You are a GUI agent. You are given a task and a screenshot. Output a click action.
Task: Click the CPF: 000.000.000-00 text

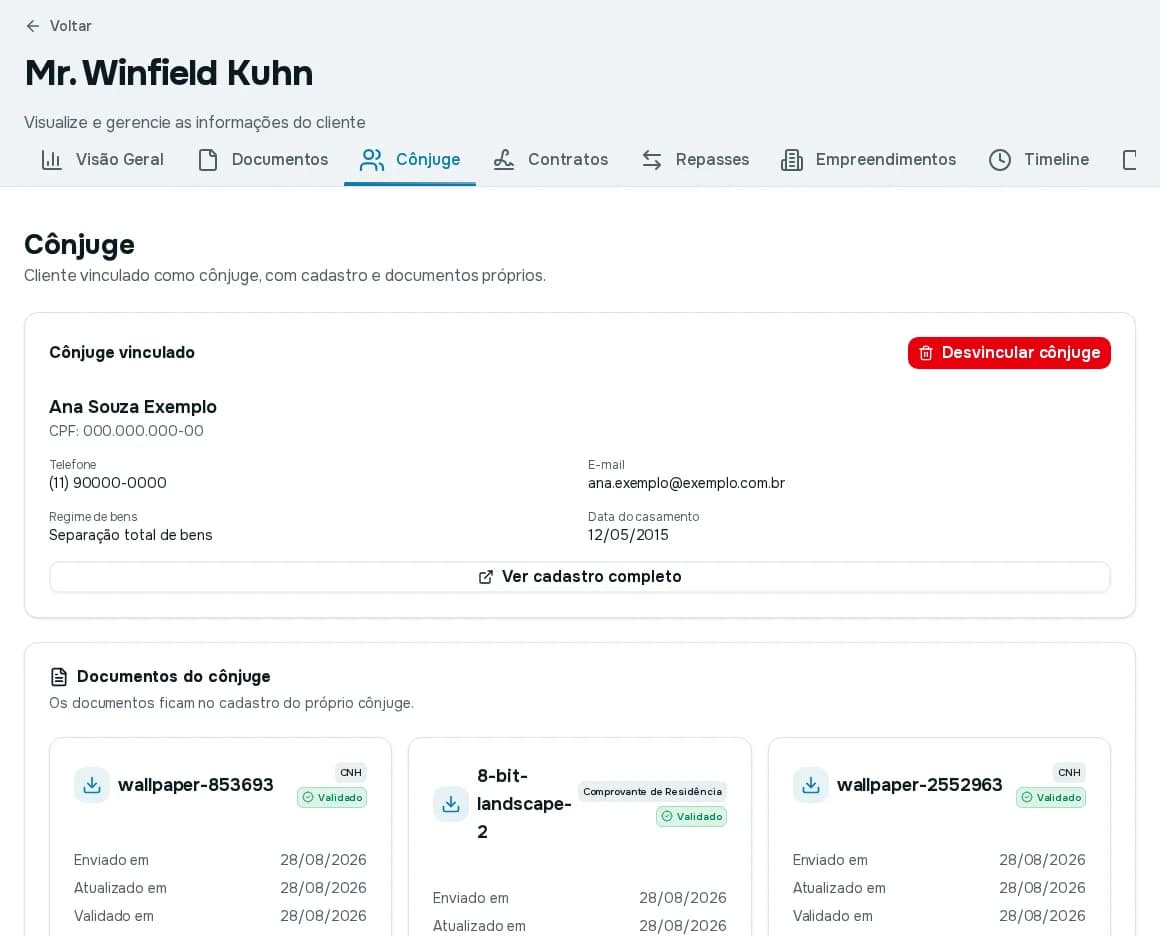coord(127,431)
